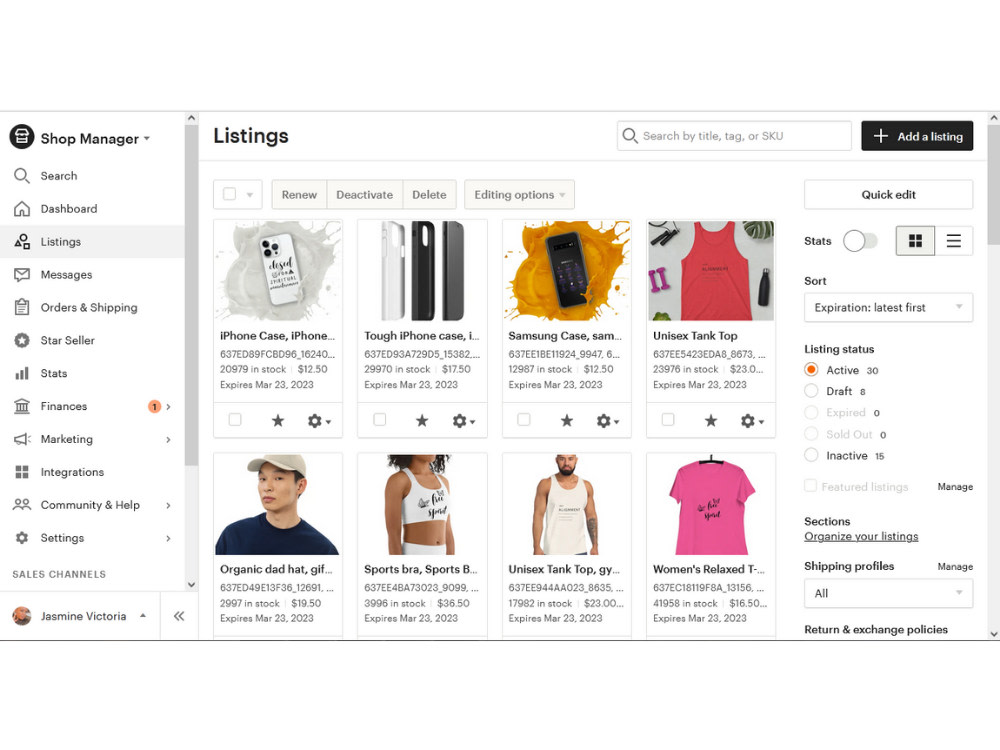Screen dimensions: 1000x750
Task: Expand the Finances submenu chevron
Action: [x=168, y=406]
